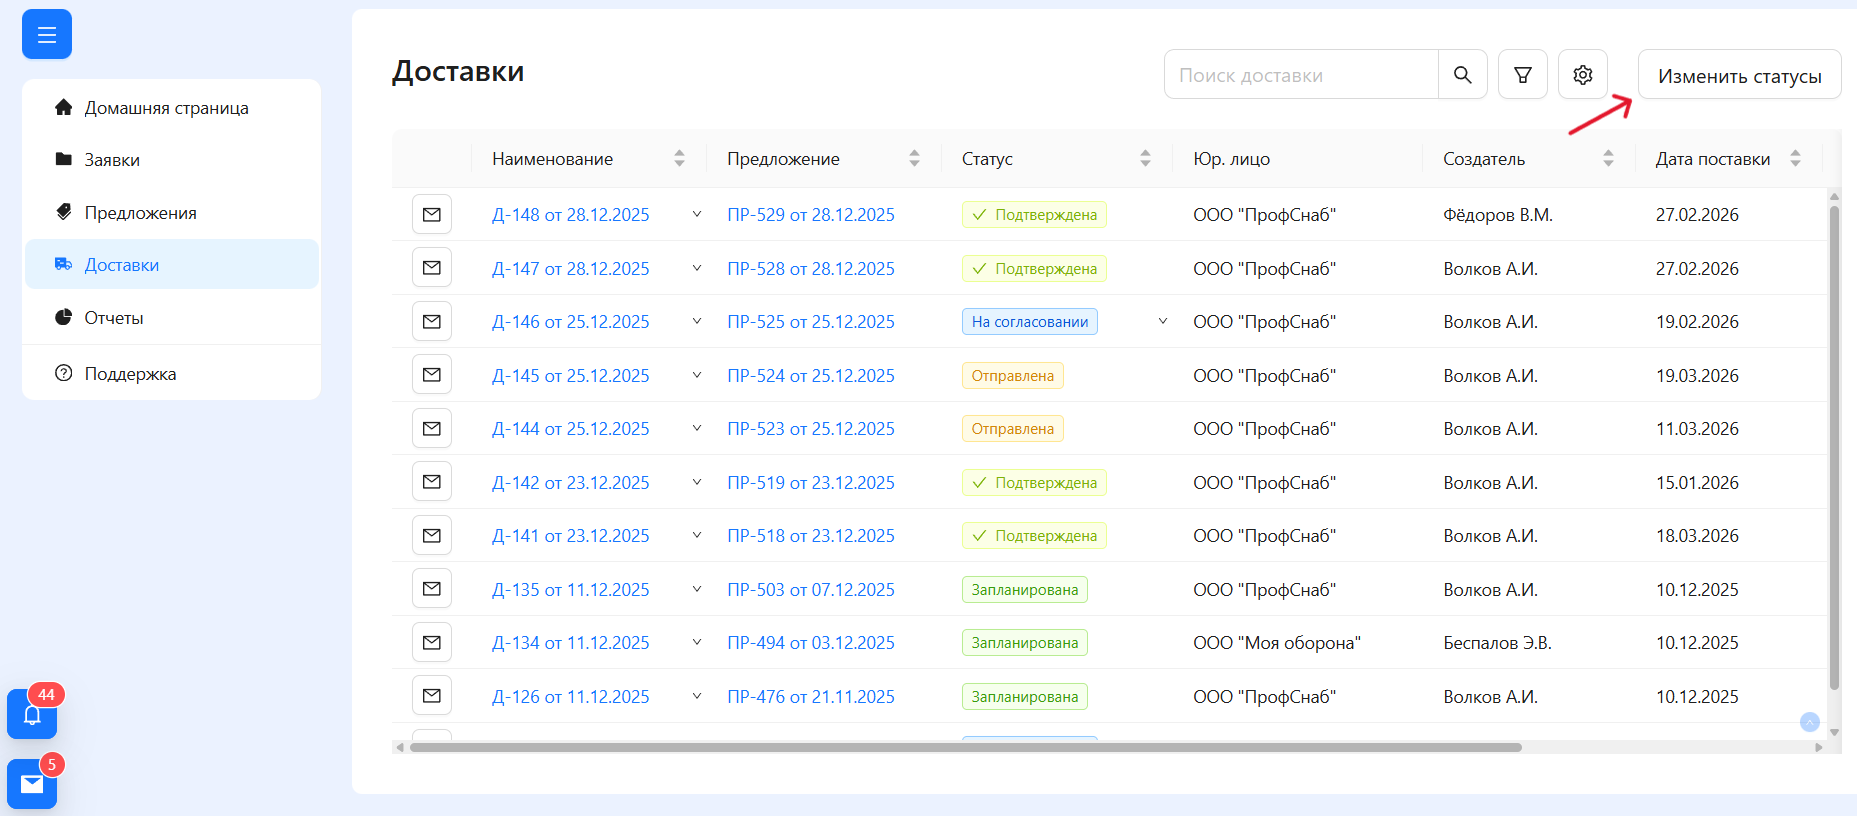This screenshot has width=1857, height=816.
Task: Go to Заявки in sidebar
Action: (112, 160)
